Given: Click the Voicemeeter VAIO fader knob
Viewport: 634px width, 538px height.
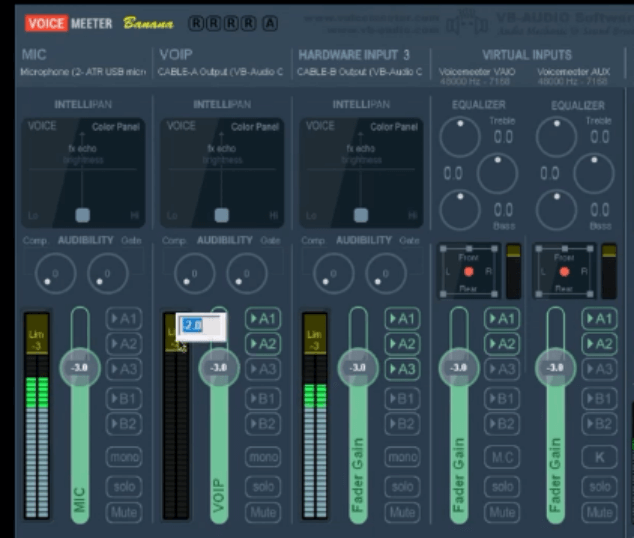Looking at the screenshot, I should click(459, 367).
